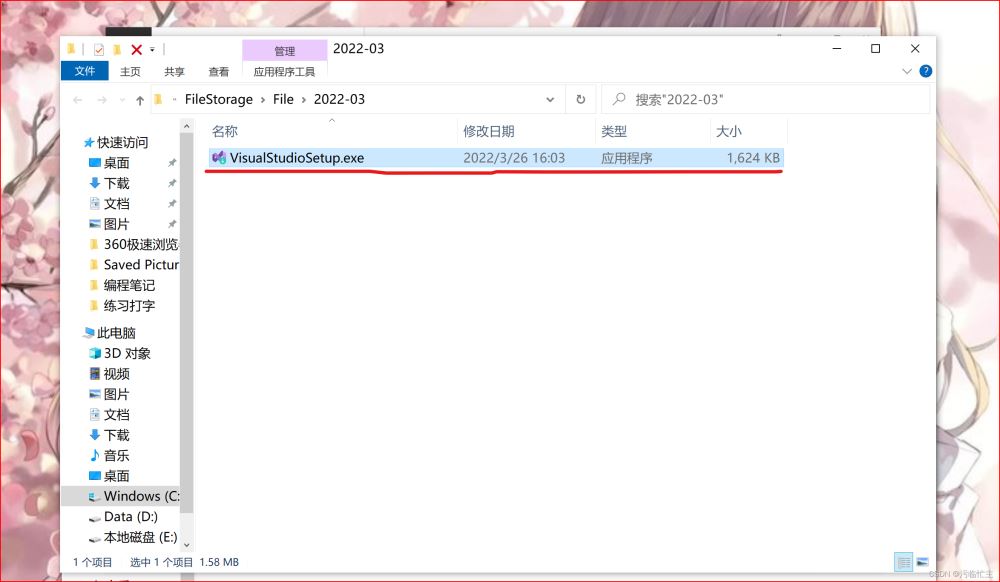Click the Properties icon in quick access toolbar
This screenshot has width=1000, height=582.
[x=98, y=49]
